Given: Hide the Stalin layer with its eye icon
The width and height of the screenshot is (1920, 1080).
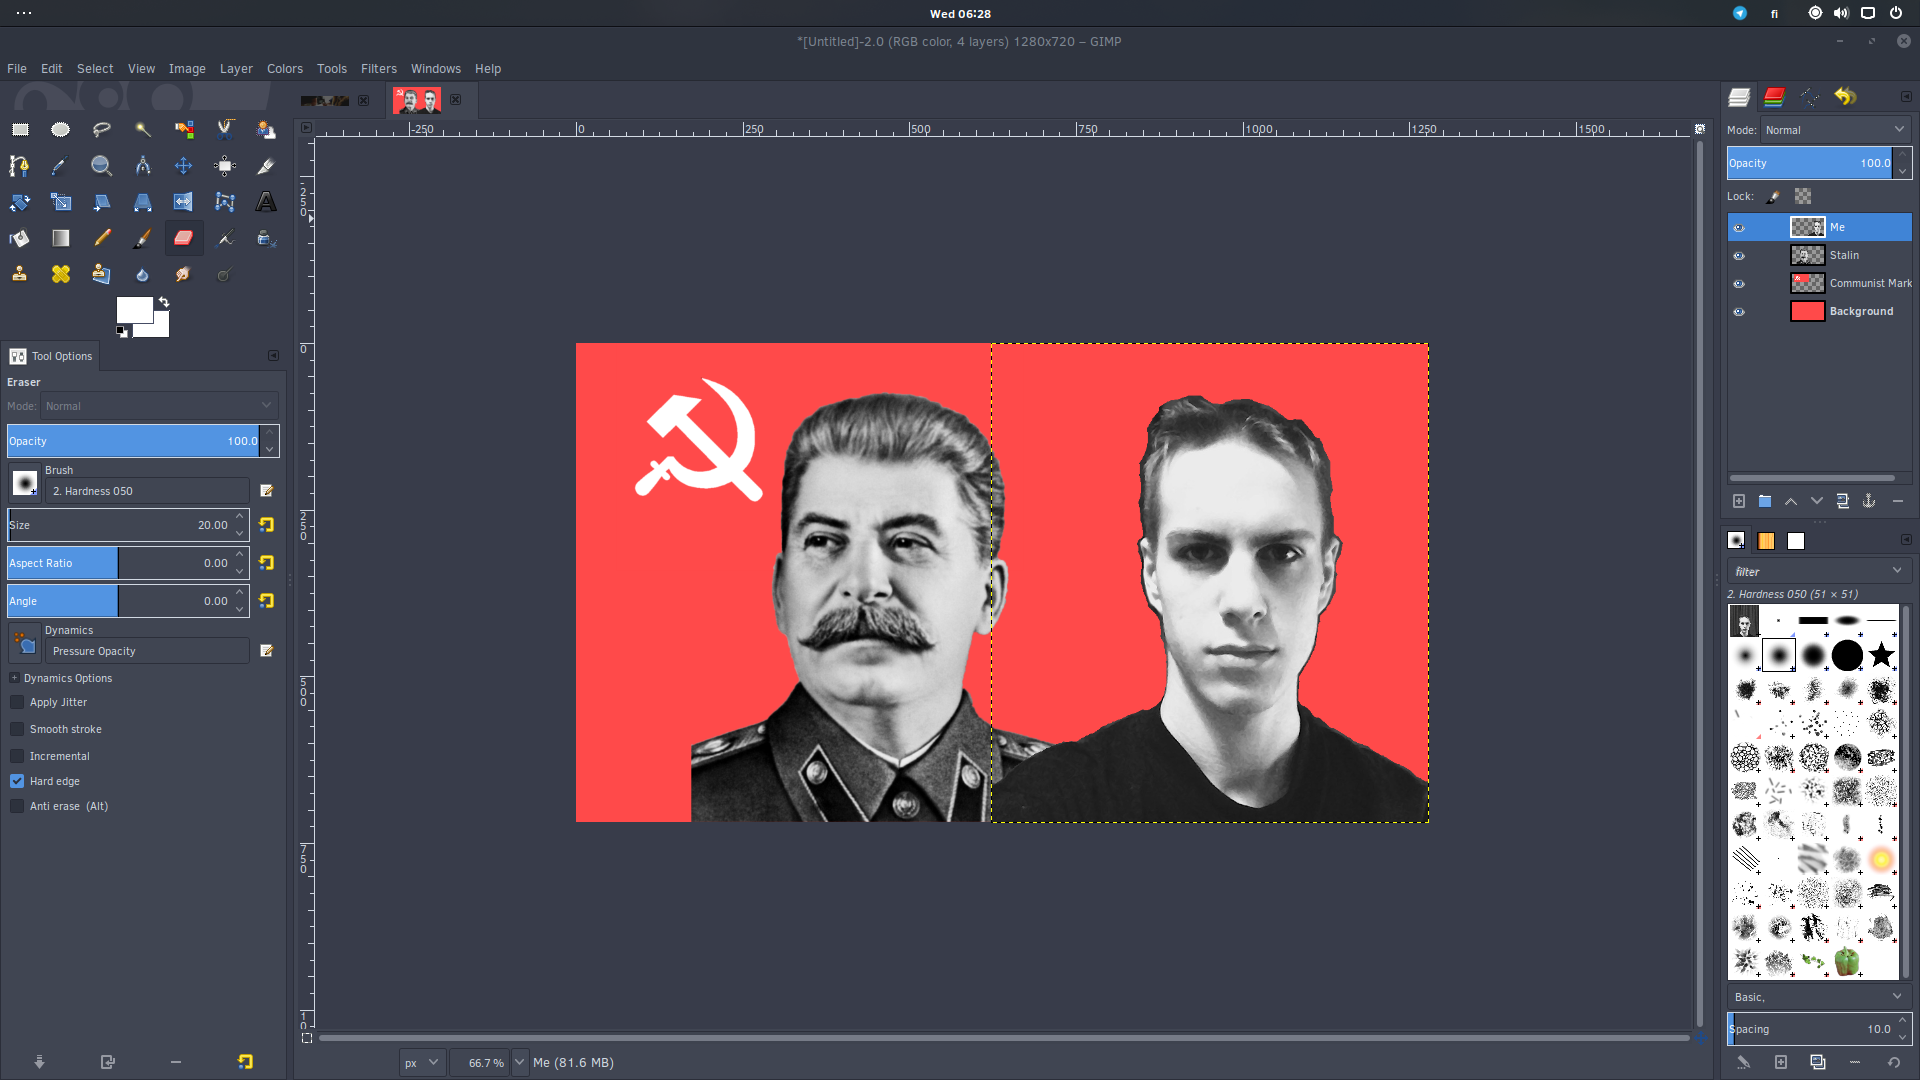Looking at the screenshot, I should 1739,256.
